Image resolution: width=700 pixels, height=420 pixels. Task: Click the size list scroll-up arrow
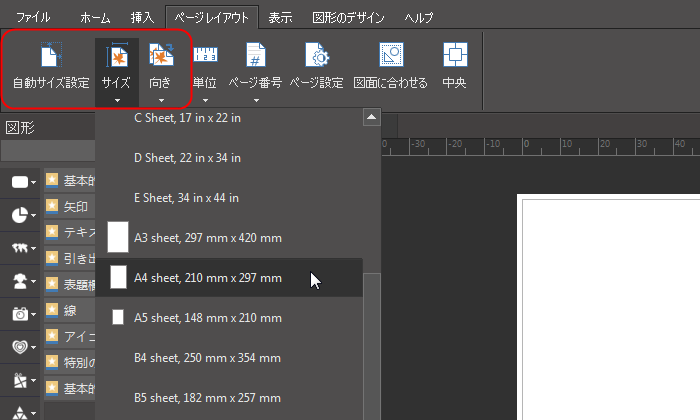371,117
